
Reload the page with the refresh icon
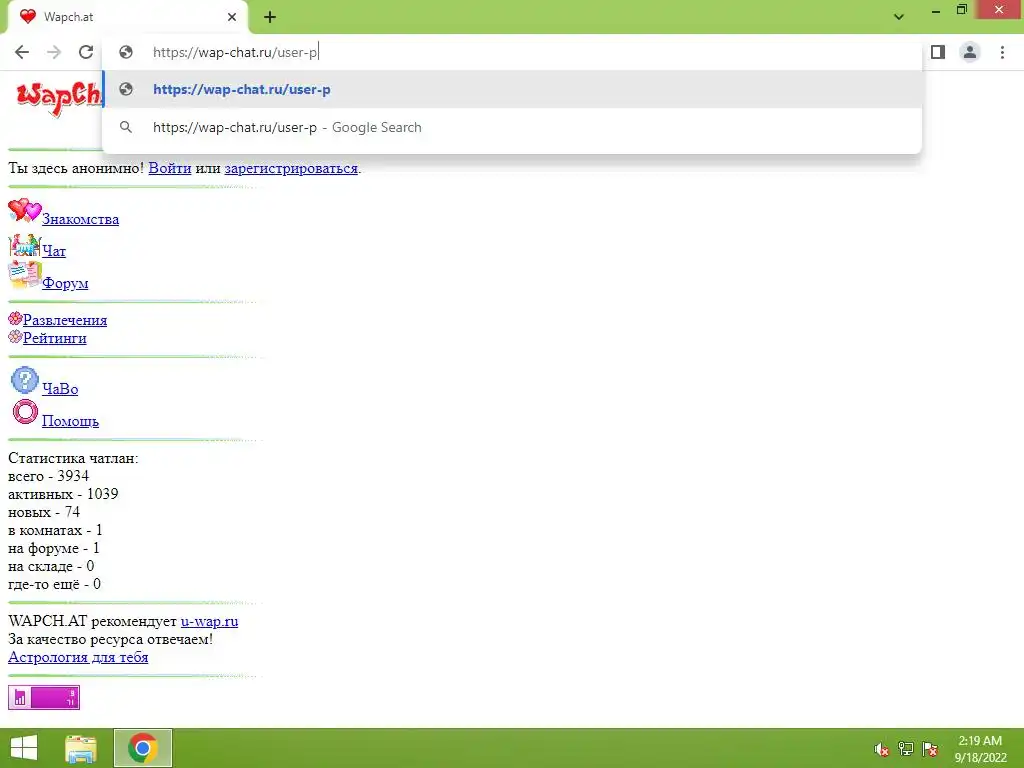tap(86, 52)
